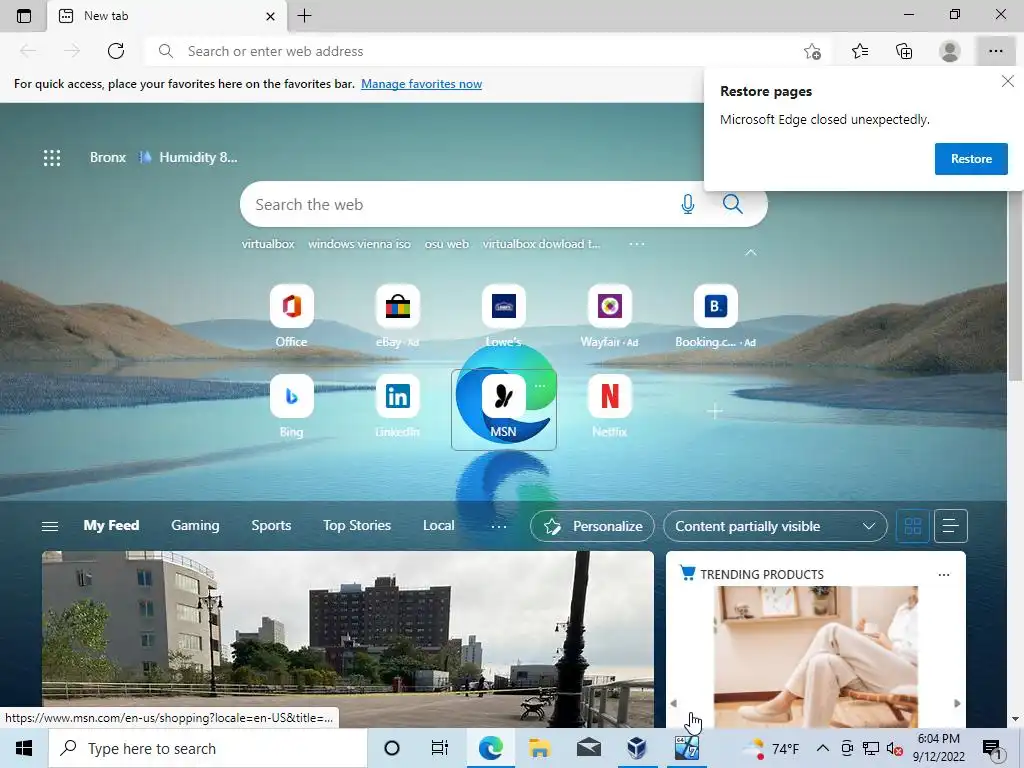Open the featured news photo card
This screenshot has height=768, width=1024.
347,639
